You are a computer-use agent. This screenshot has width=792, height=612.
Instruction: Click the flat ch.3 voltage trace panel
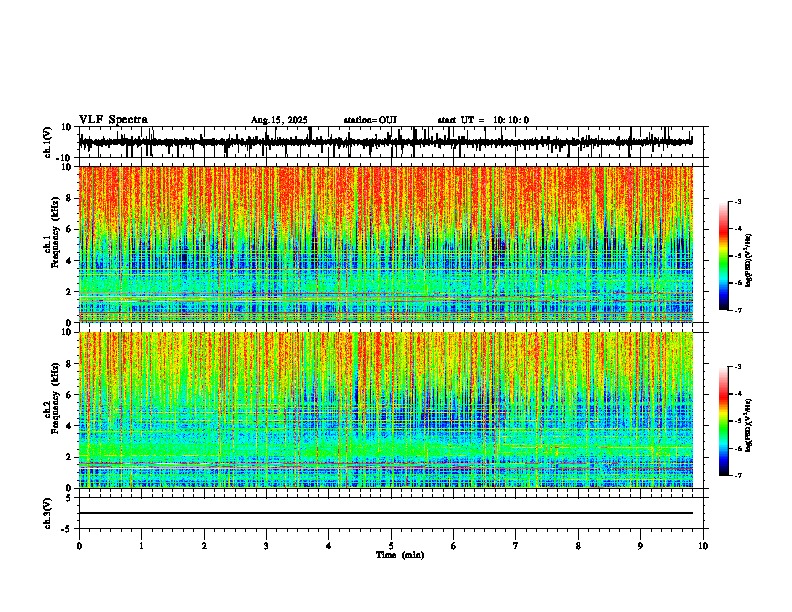[390, 513]
